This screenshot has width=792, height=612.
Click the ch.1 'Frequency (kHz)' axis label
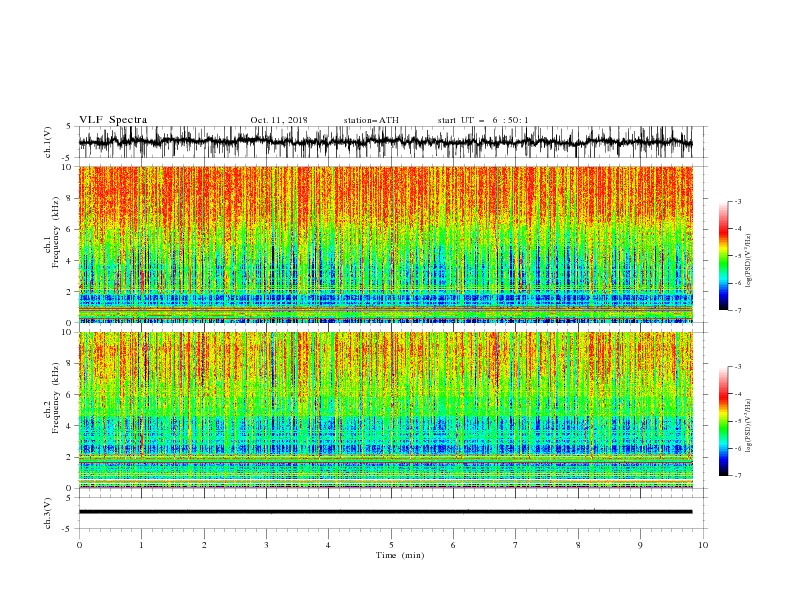[x=55, y=230]
